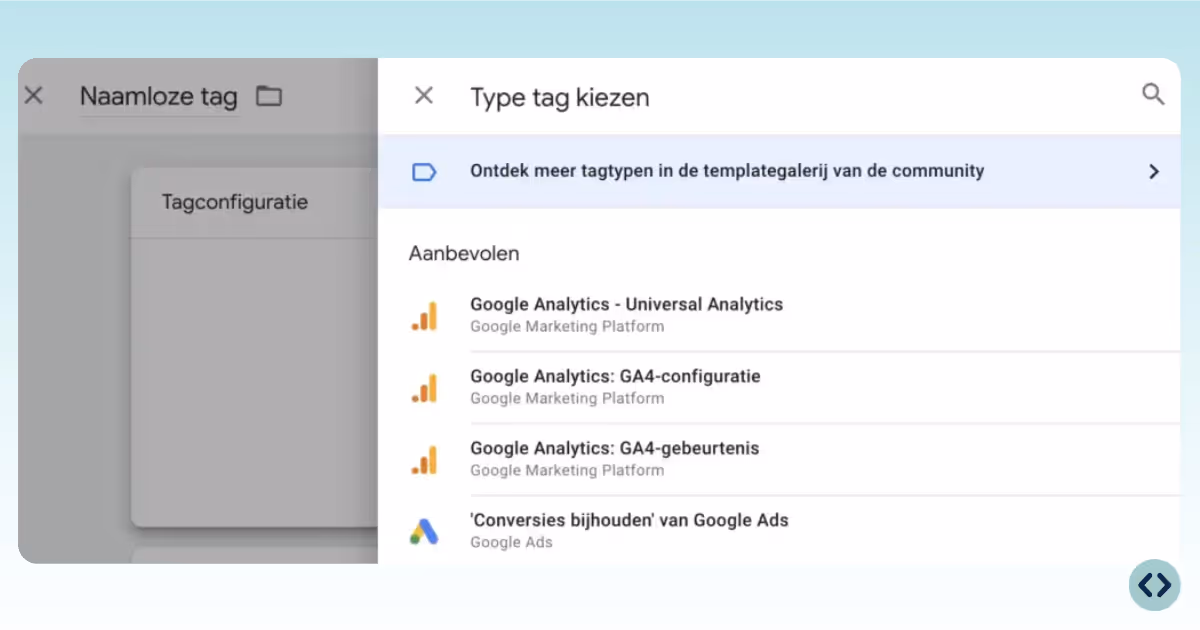Viewport: 1200px width, 630px height.
Task: Close the Type tag kiezen panel
Action: point(424,96)
